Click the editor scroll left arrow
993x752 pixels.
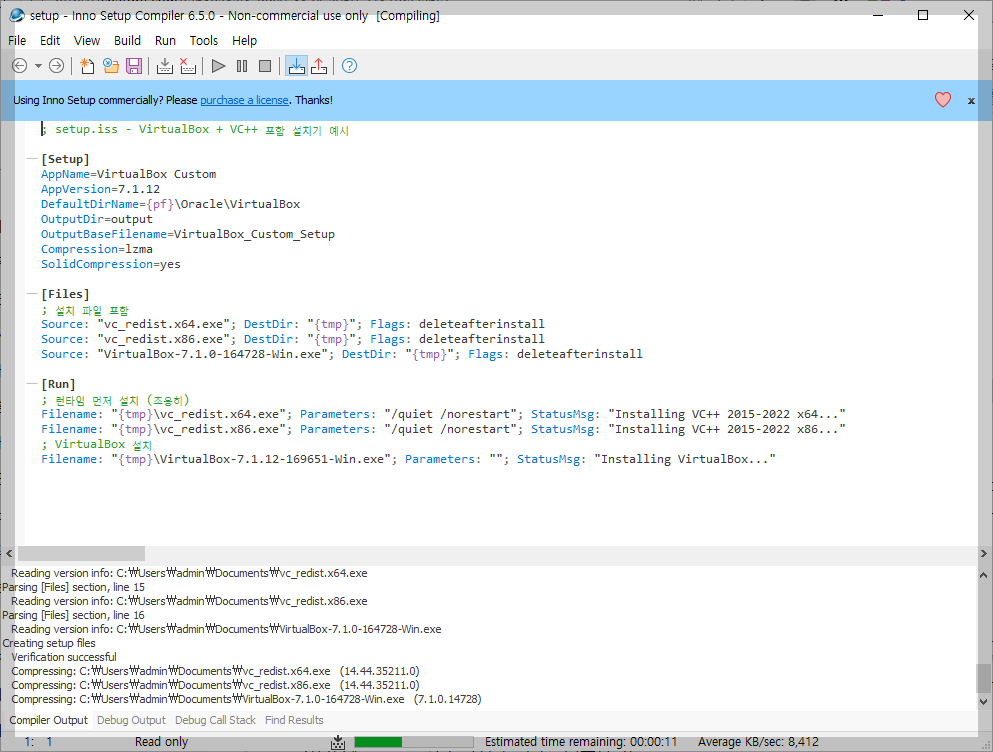click(x=9, y=554)
